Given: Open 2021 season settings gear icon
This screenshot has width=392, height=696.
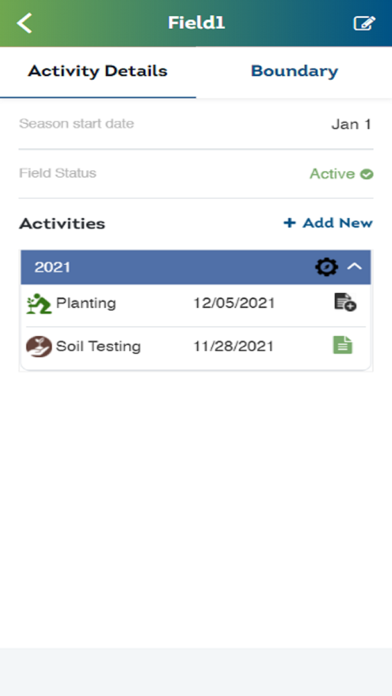Looking at the screenshot, I should click(x=326, y=267).
